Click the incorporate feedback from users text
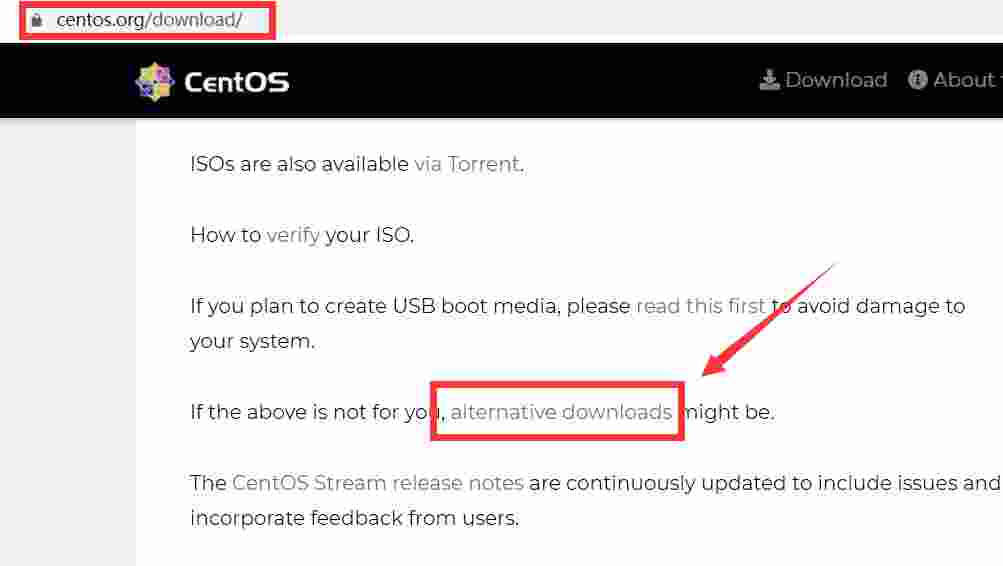This screenshot has height=566, width=1003. coord(354,518)
